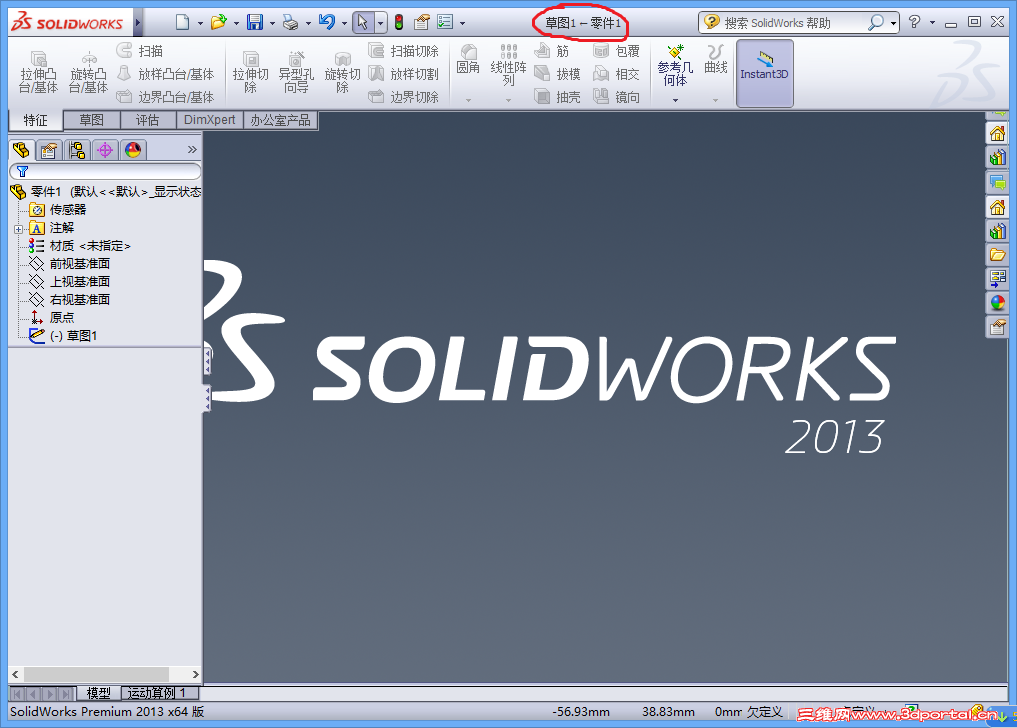
Task: Click the Print icon
Action: point(291,23)
